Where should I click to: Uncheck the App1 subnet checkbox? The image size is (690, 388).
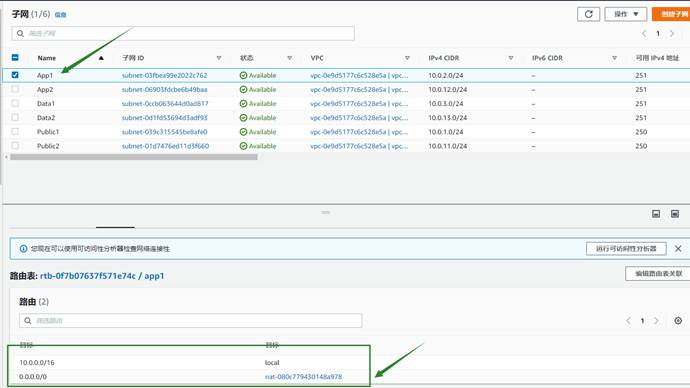pyautogui.click(x=15, y=75)
